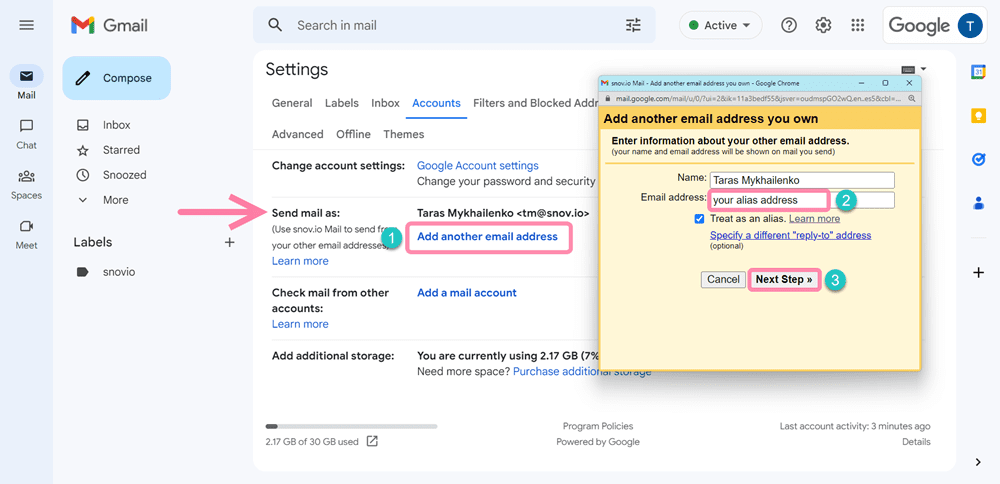The image size is (1000, 484).
Task: Open Contacts in the side panel
Action: point(978,203)
